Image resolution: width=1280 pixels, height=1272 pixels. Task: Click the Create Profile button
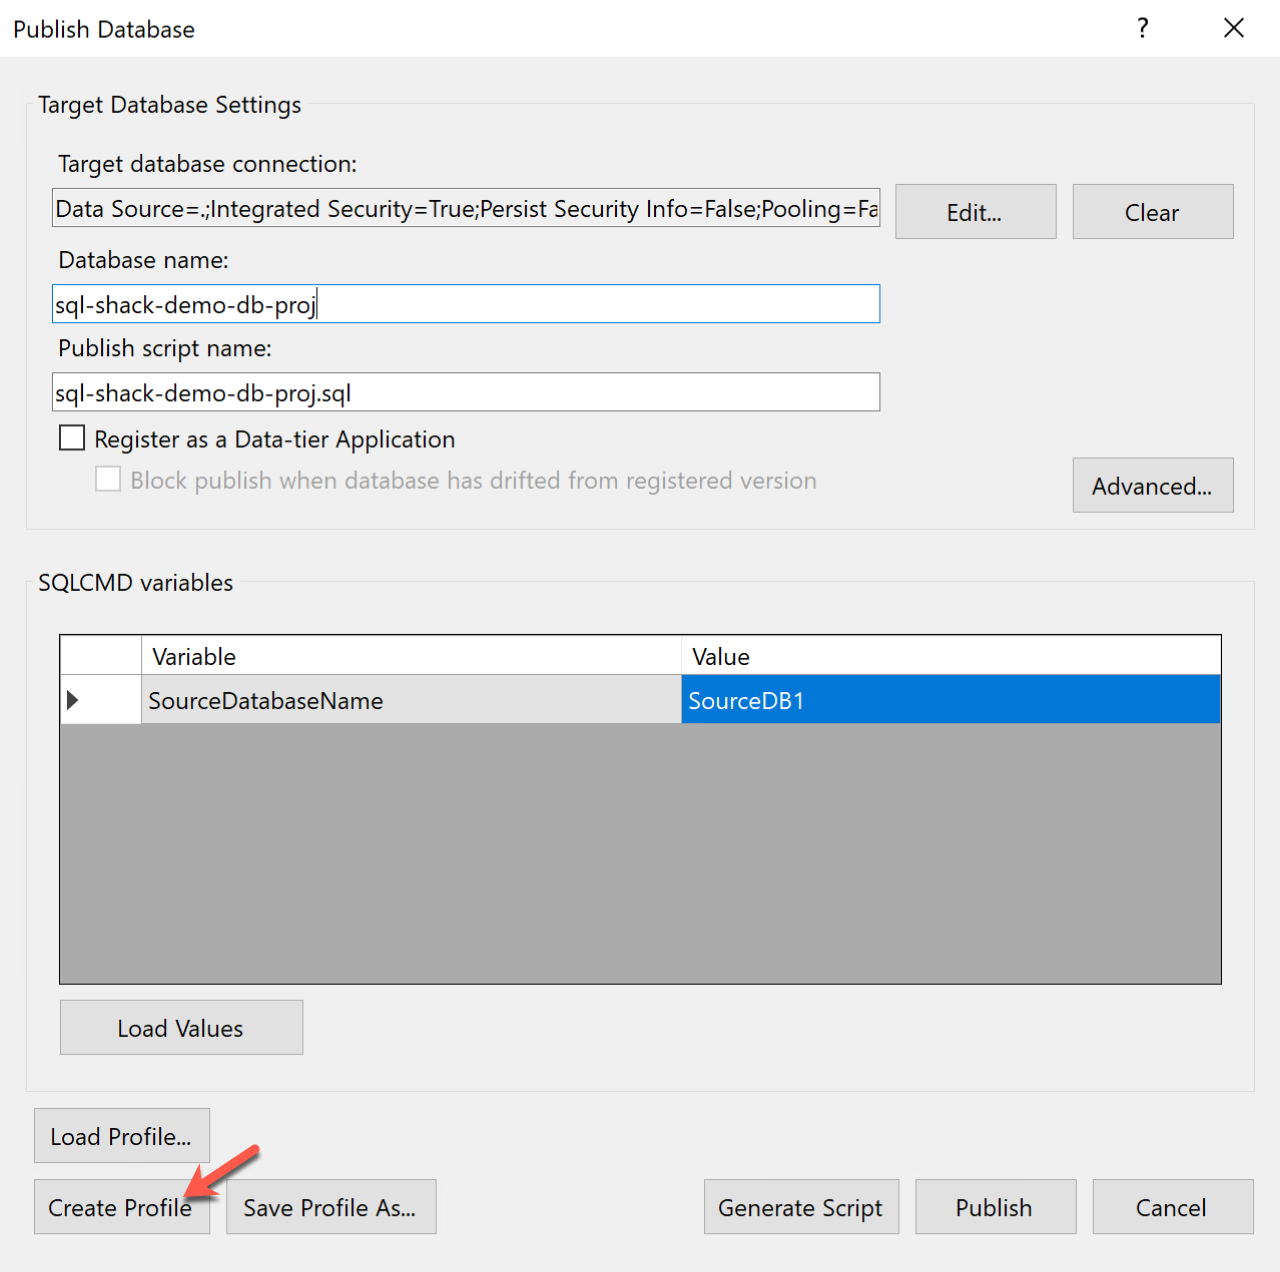(120, 1207)
